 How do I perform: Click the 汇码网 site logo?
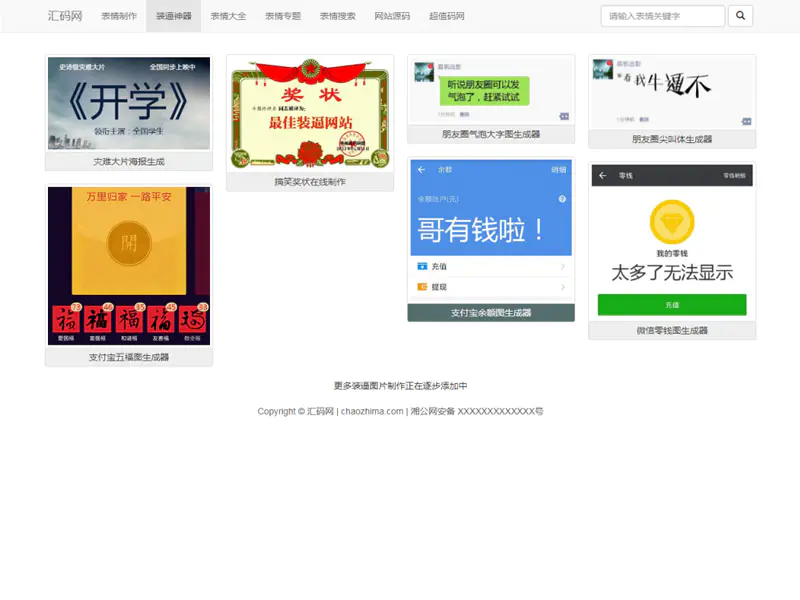[63, 15]
